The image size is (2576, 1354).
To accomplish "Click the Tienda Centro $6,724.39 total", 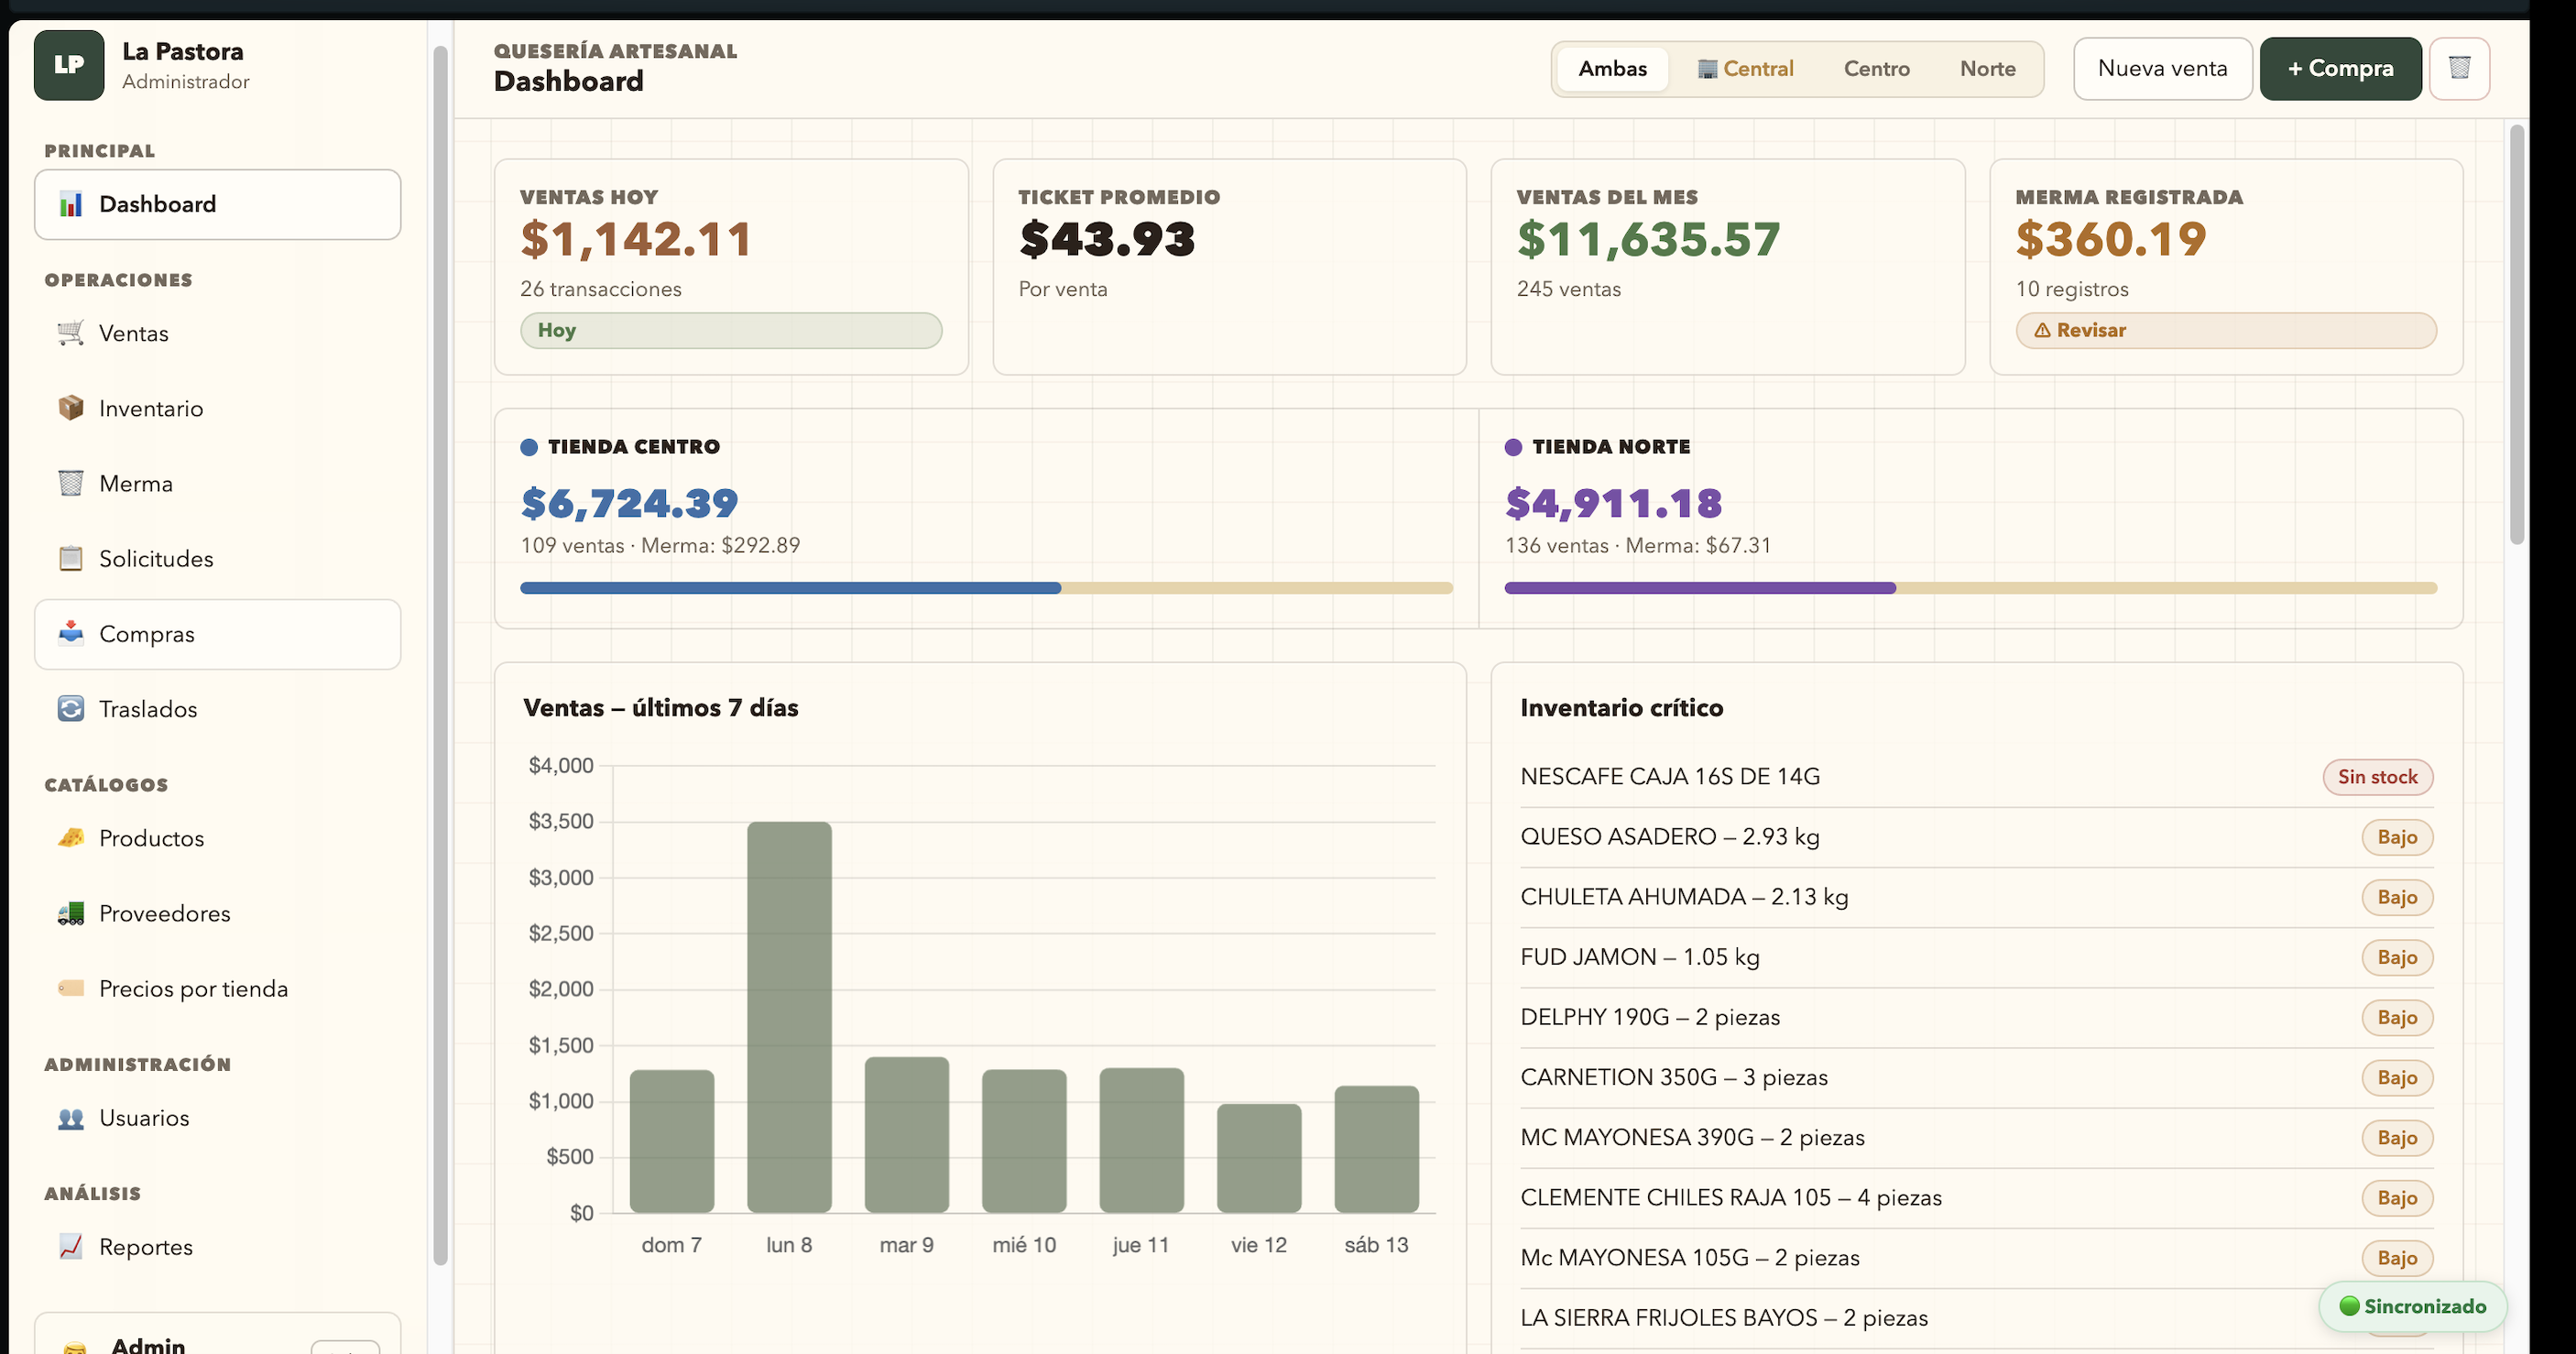I will 629,503.
